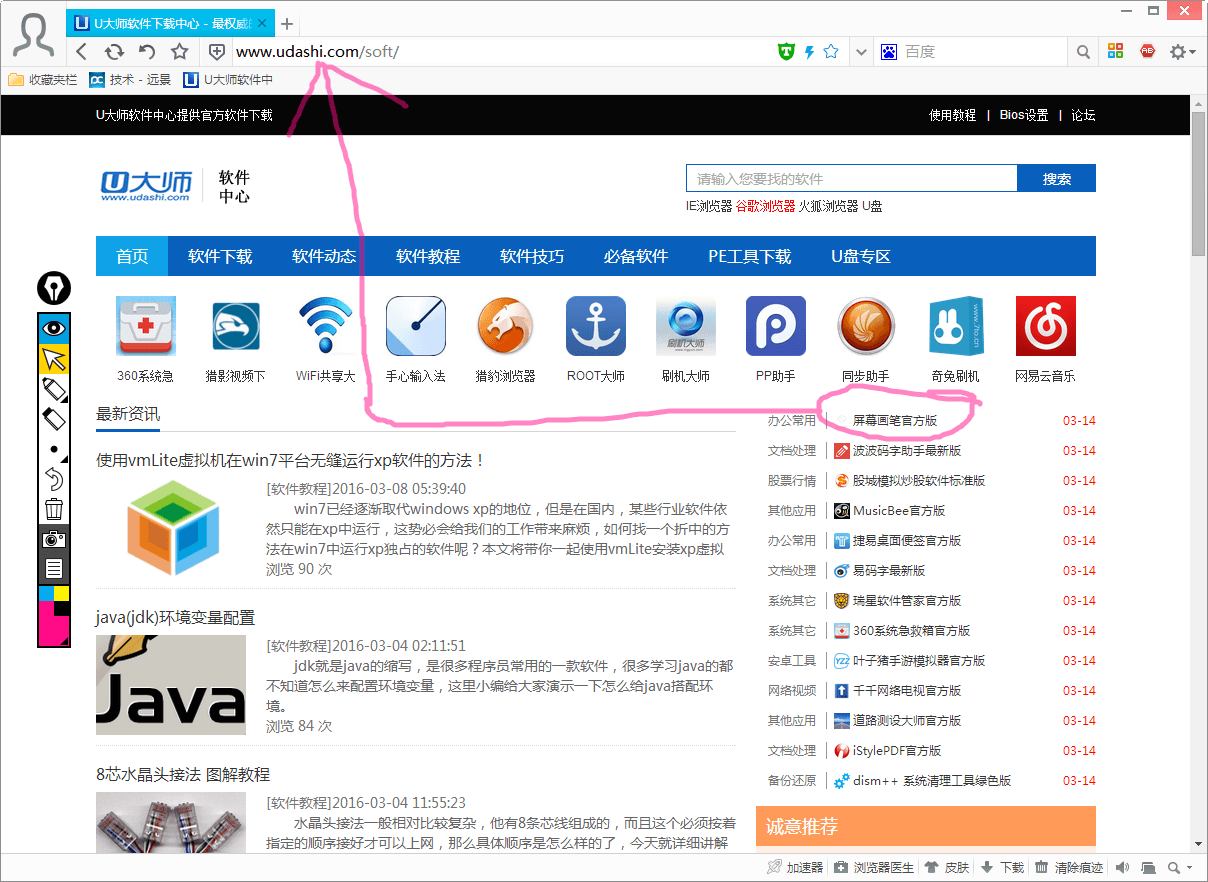Click the U大师 site logo
The image size is (1208, 882).
click(146, 185)
